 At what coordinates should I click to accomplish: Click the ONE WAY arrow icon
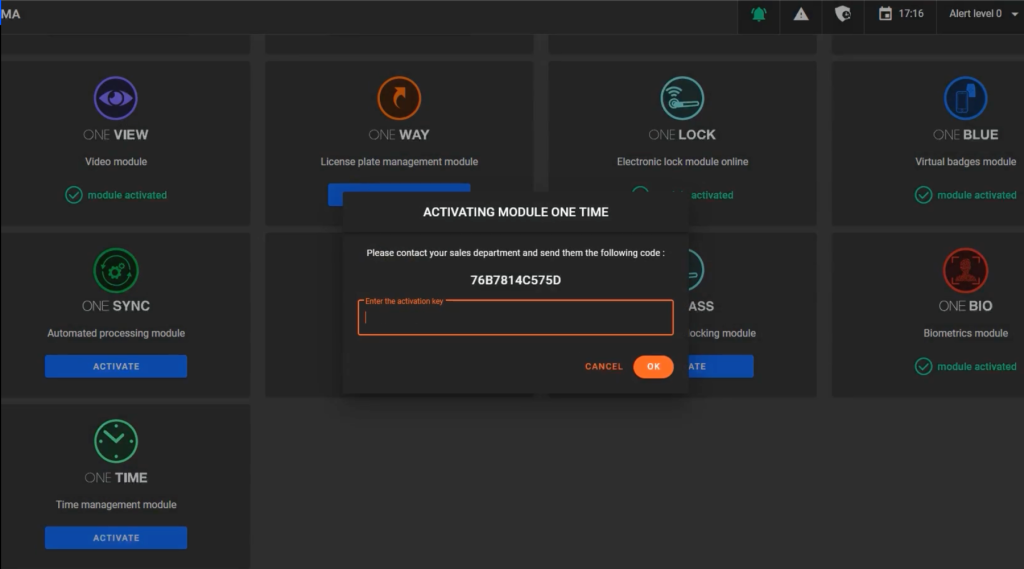399,98
